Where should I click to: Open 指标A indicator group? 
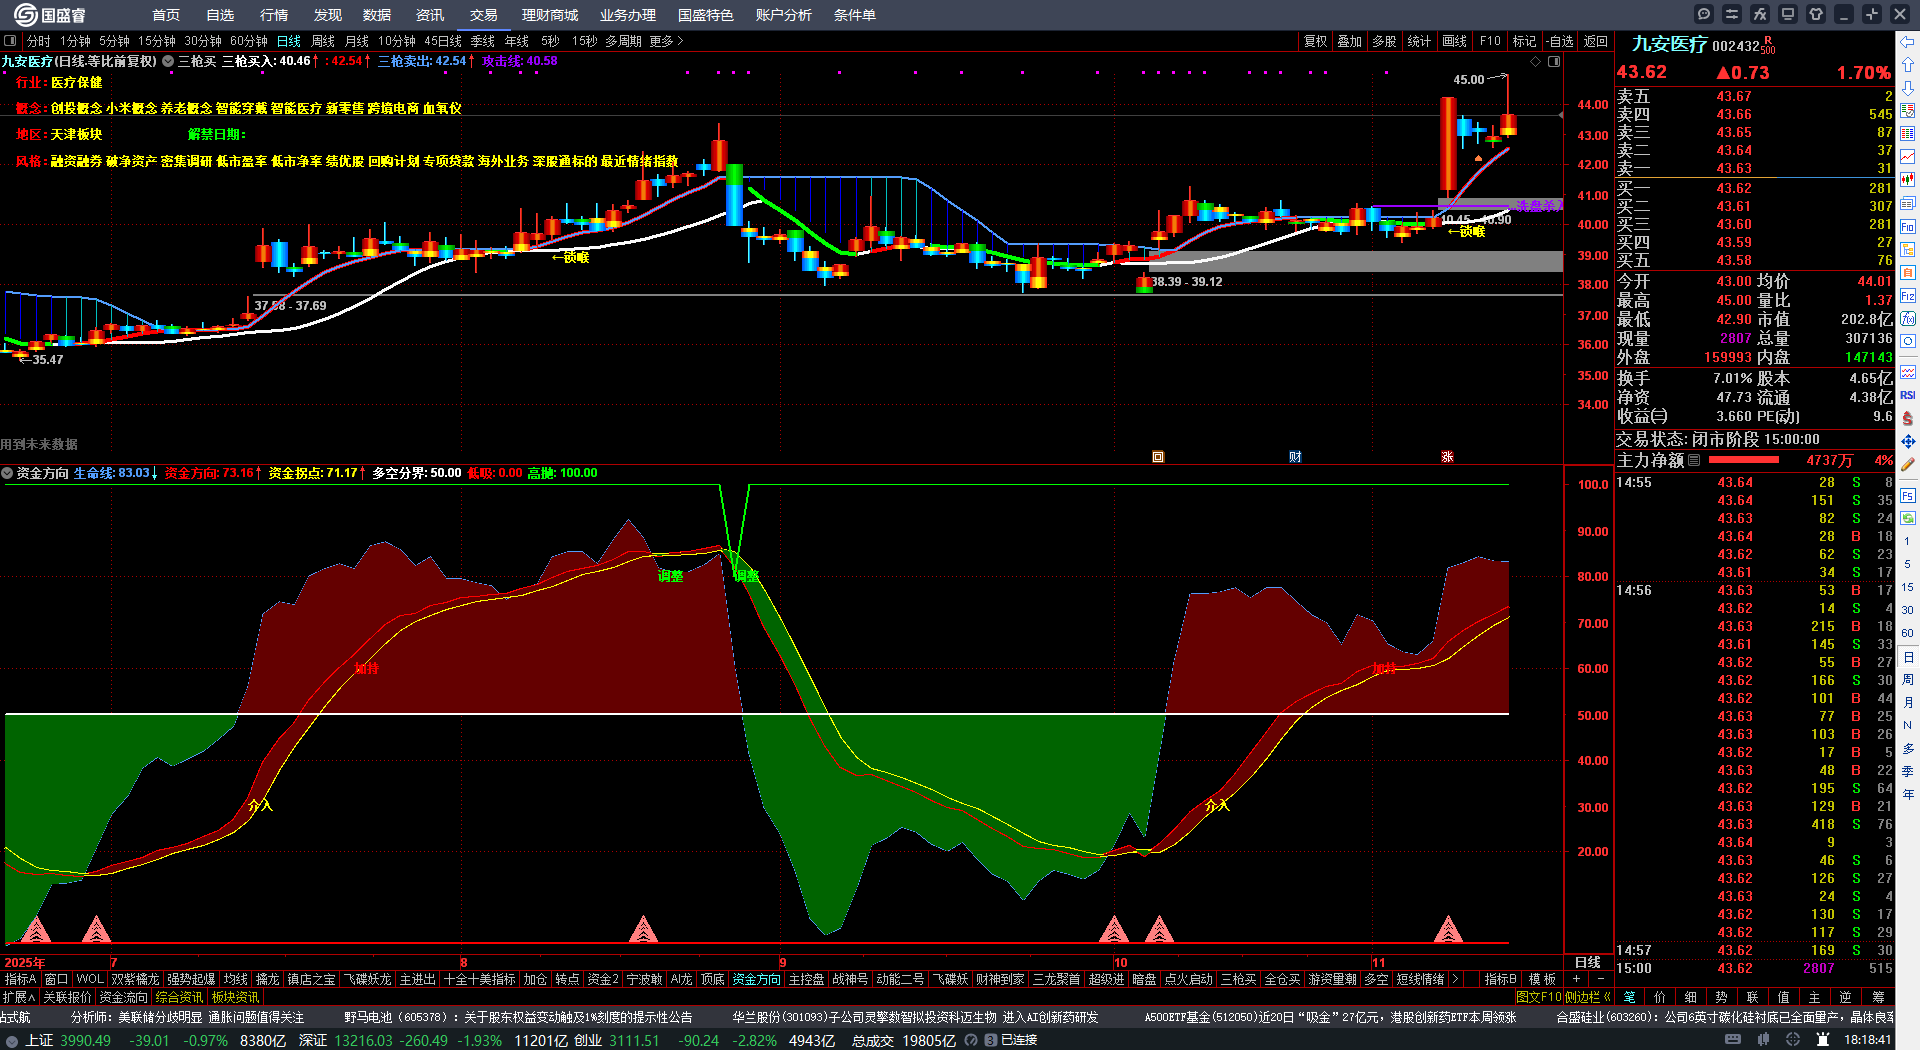[x=20, y=979]
